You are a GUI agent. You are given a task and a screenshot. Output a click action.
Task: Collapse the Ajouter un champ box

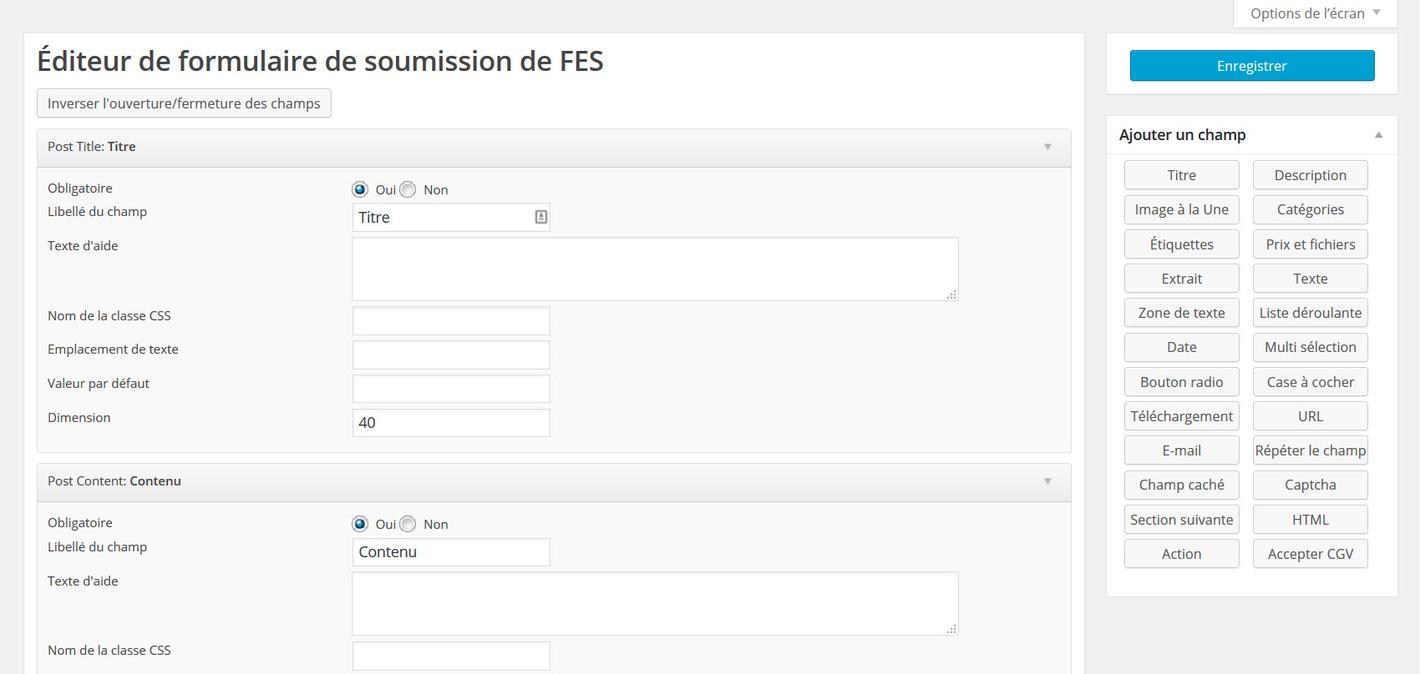click(1378, 135)
